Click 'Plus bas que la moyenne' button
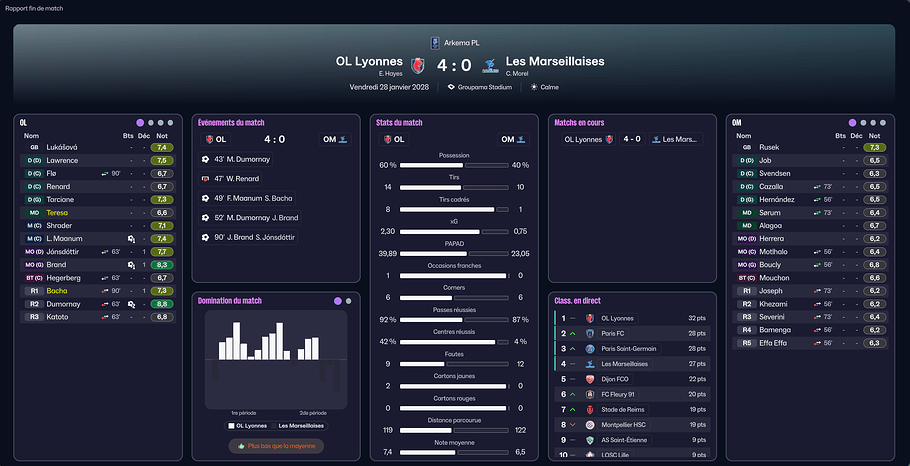Viewport: 910px width, 466px height. click(275, 446)
